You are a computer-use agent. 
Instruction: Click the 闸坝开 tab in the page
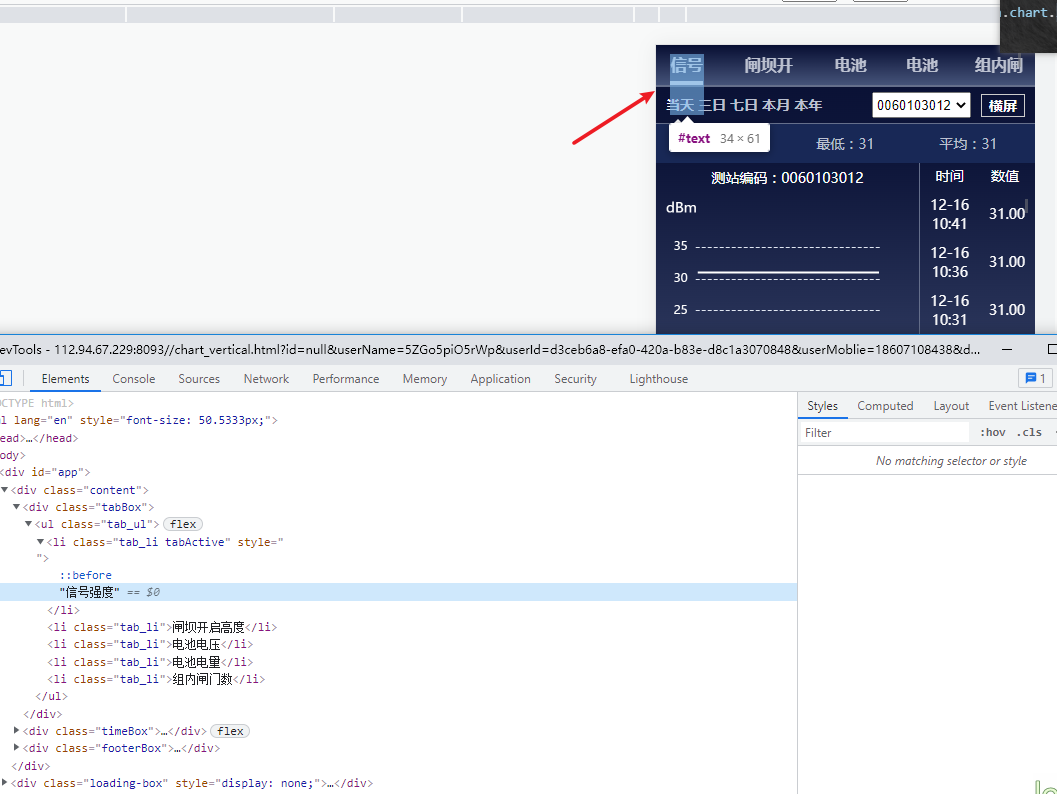(x=768, y=65)
